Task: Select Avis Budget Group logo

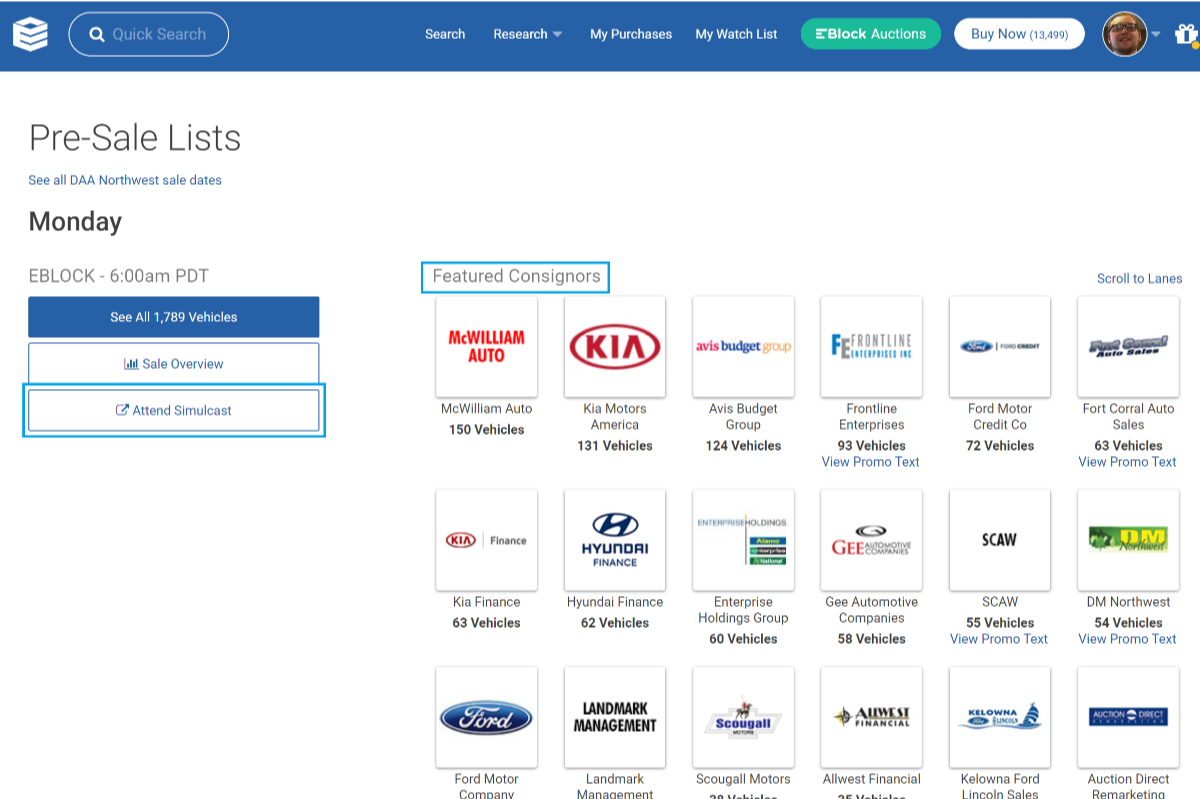Action: (x=743, y=346)
